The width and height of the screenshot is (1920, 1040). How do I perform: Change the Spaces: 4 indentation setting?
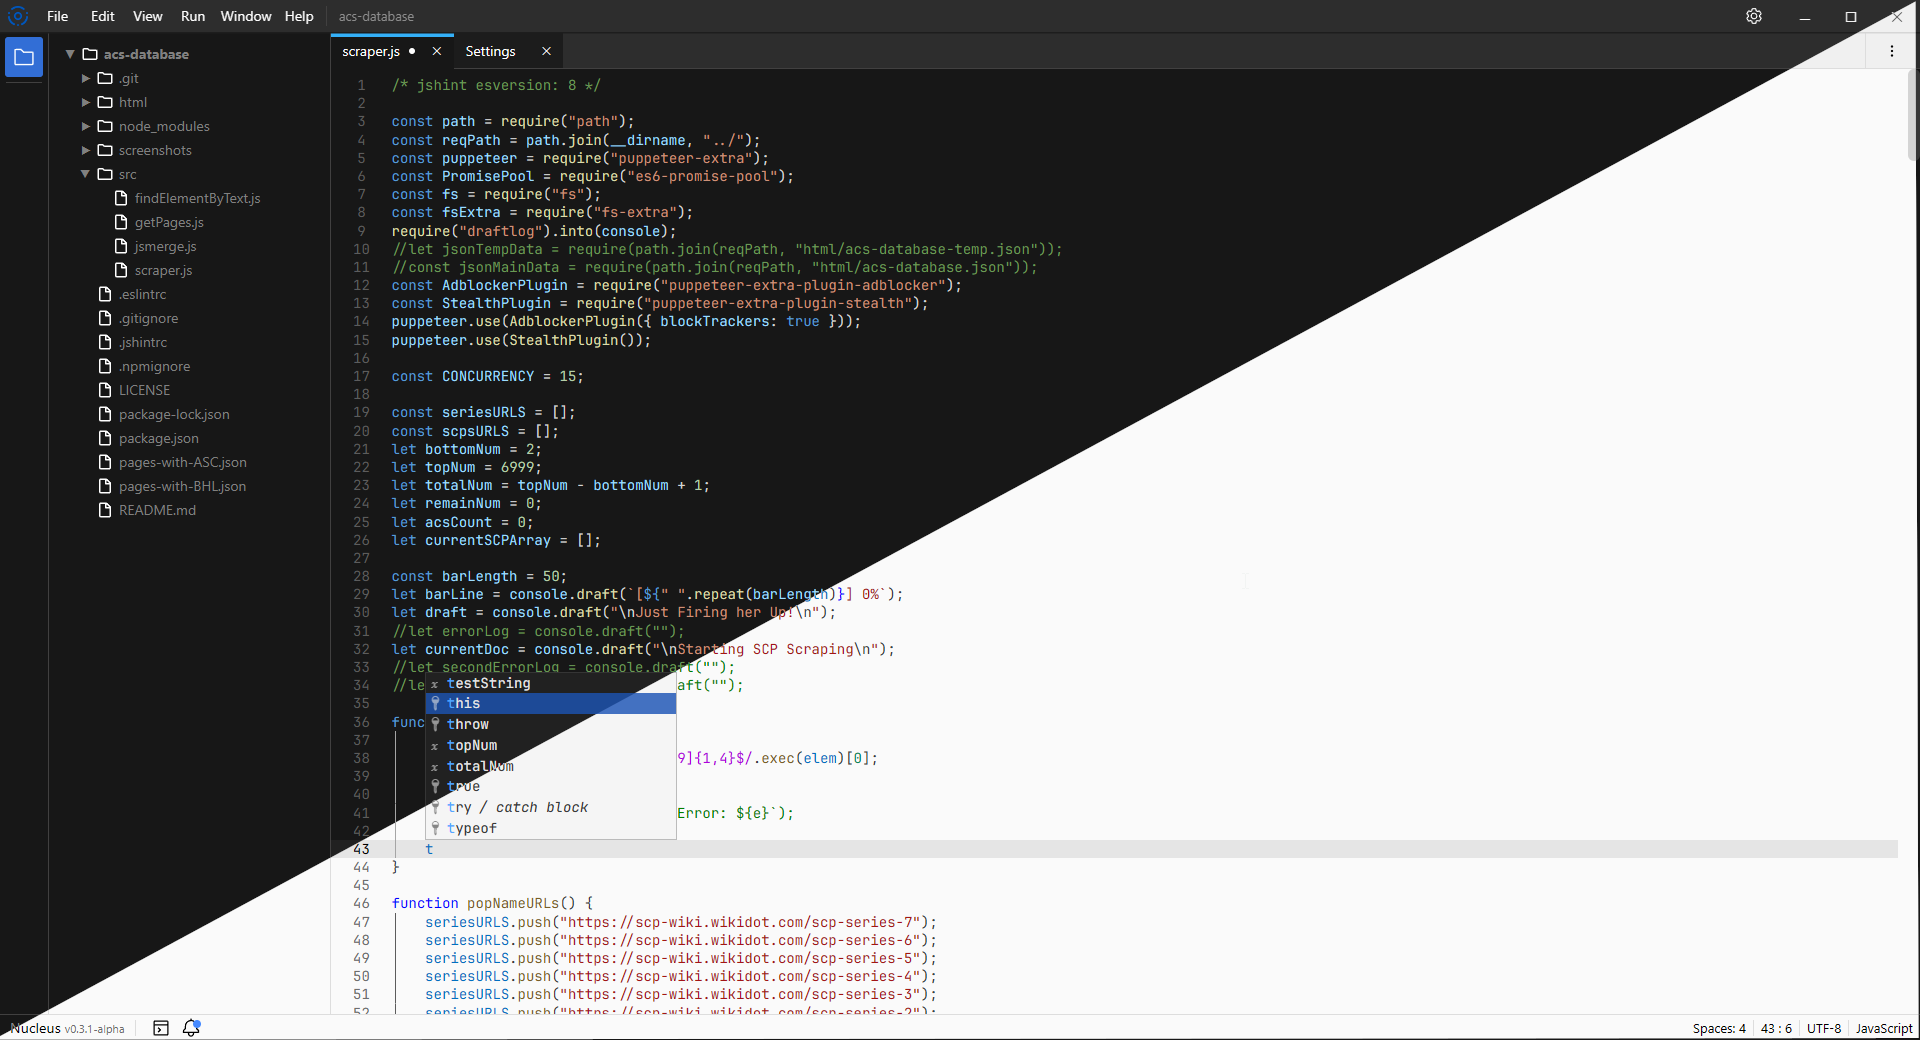point(1719,1028)
